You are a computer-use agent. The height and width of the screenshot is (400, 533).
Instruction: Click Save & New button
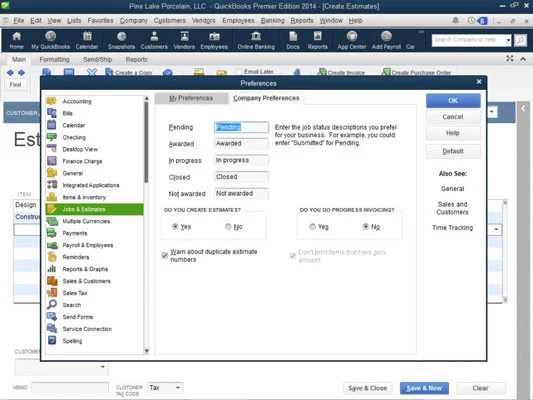pyautogui.click(x=424, y=388)
